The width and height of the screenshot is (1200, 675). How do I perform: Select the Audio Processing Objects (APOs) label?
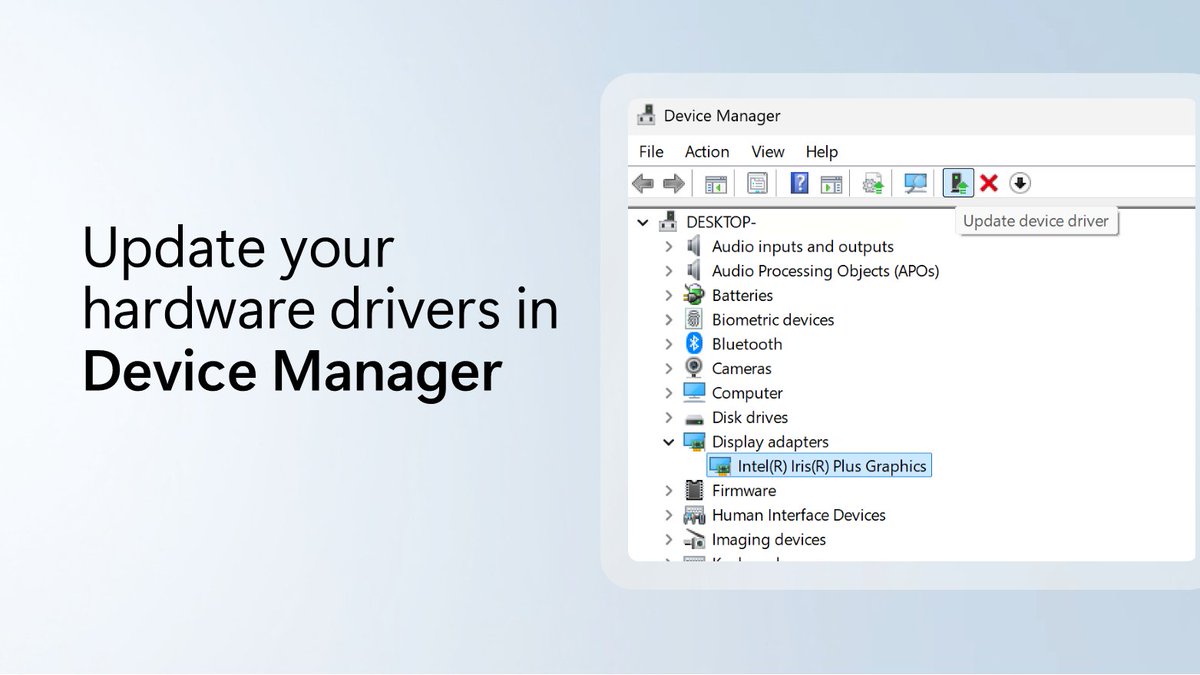click(x=826, y=271)
